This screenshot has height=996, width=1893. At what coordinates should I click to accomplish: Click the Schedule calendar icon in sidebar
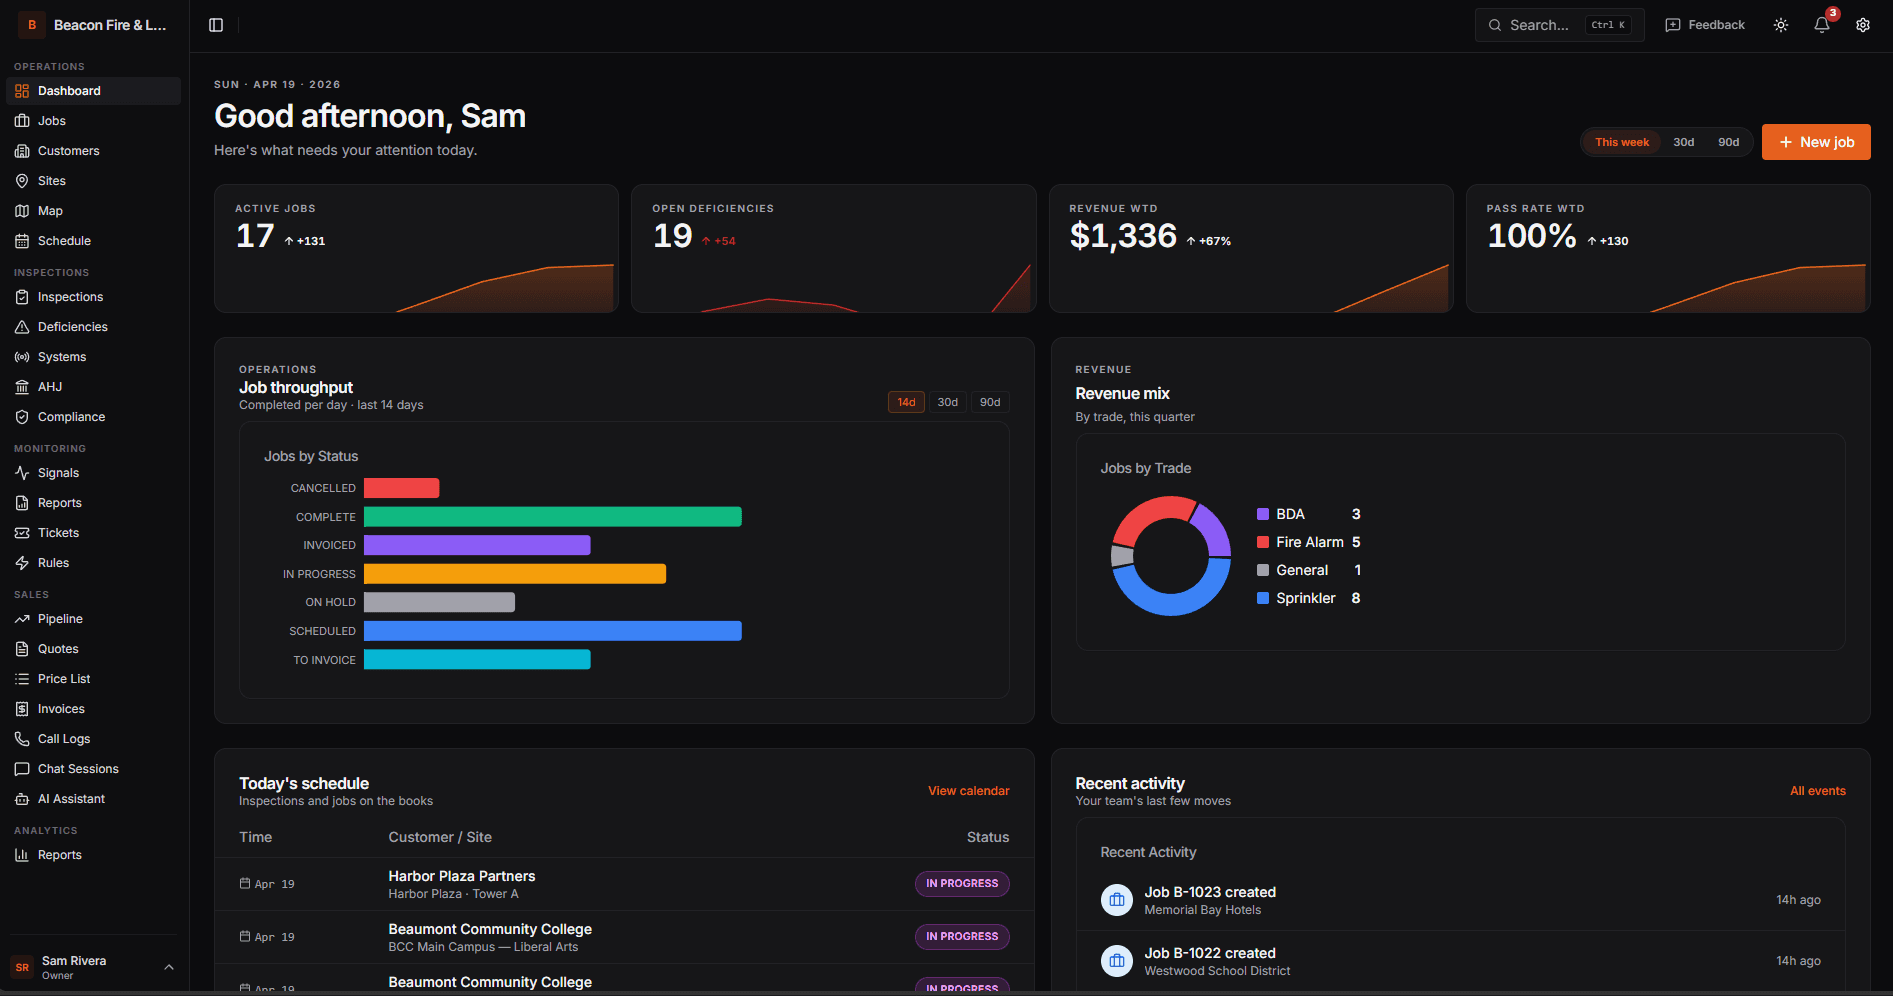point(23,240)
